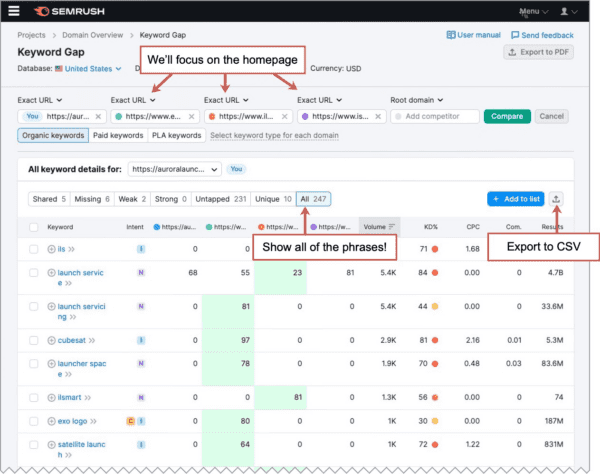Viewport: 600px width, 474px height.
Task: Click the Add to list button
Action: pos(516,199)
